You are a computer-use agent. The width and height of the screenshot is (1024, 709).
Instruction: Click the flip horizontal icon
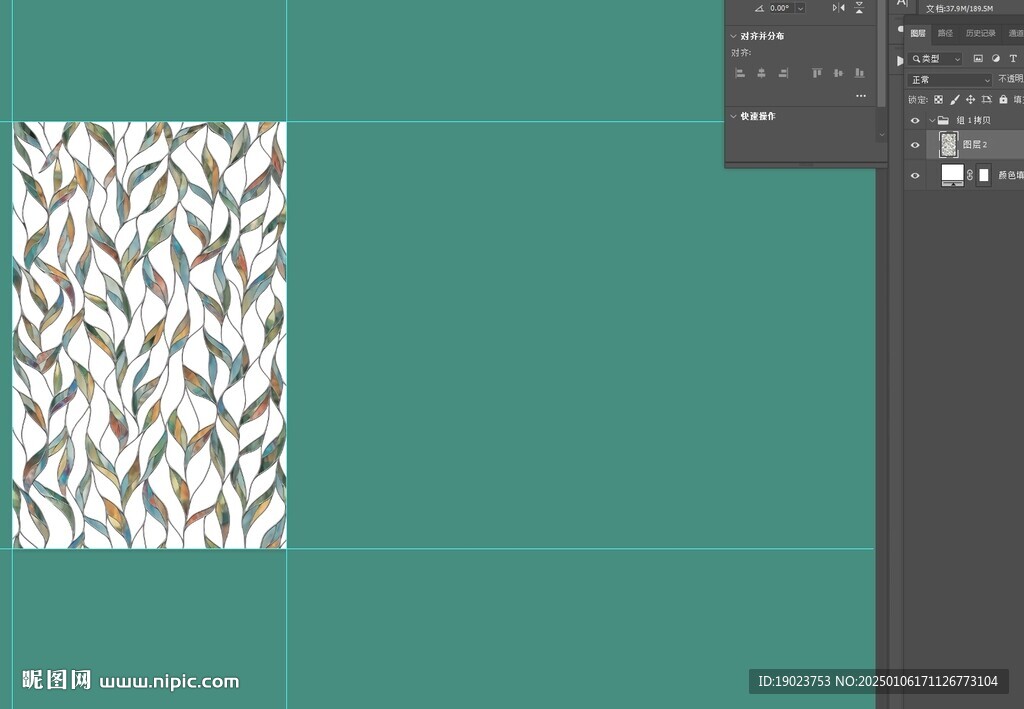(x=838, y=8)
